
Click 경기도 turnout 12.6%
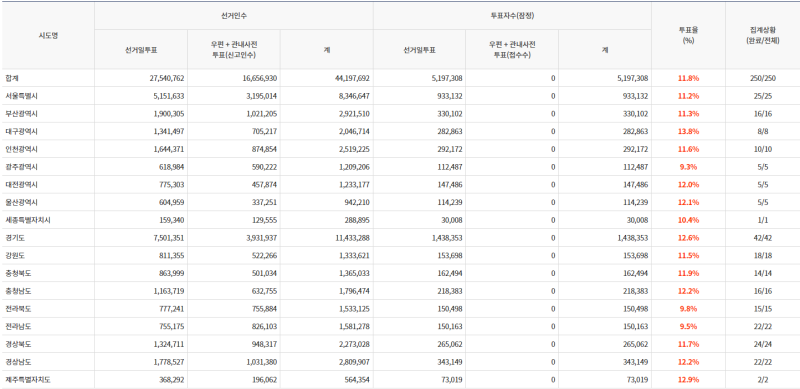point(688,238)
